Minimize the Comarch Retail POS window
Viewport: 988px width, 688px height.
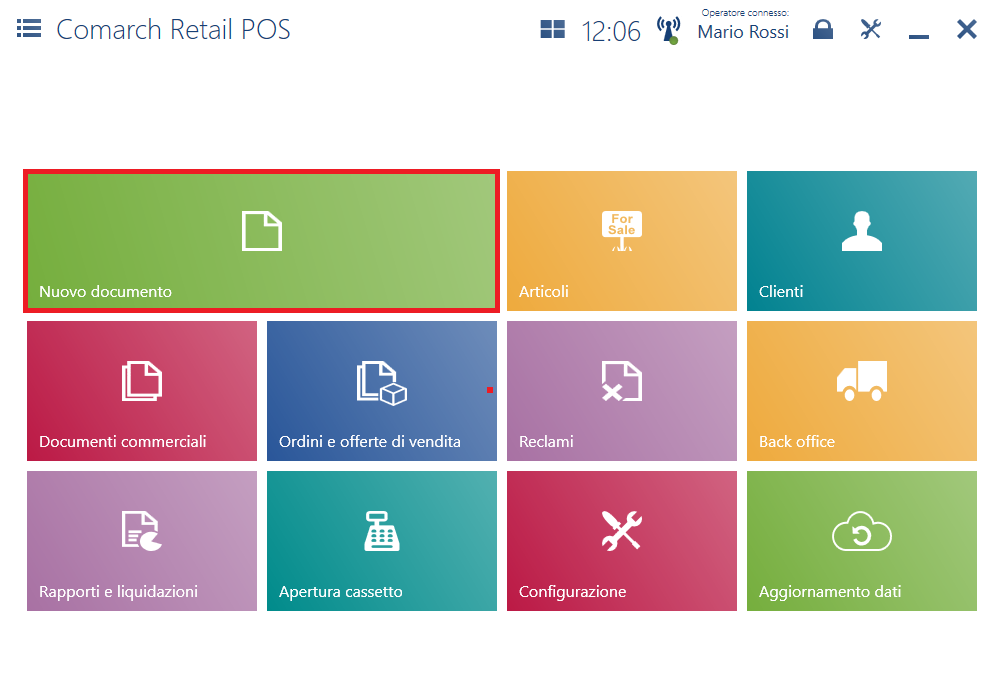[919, 37]
